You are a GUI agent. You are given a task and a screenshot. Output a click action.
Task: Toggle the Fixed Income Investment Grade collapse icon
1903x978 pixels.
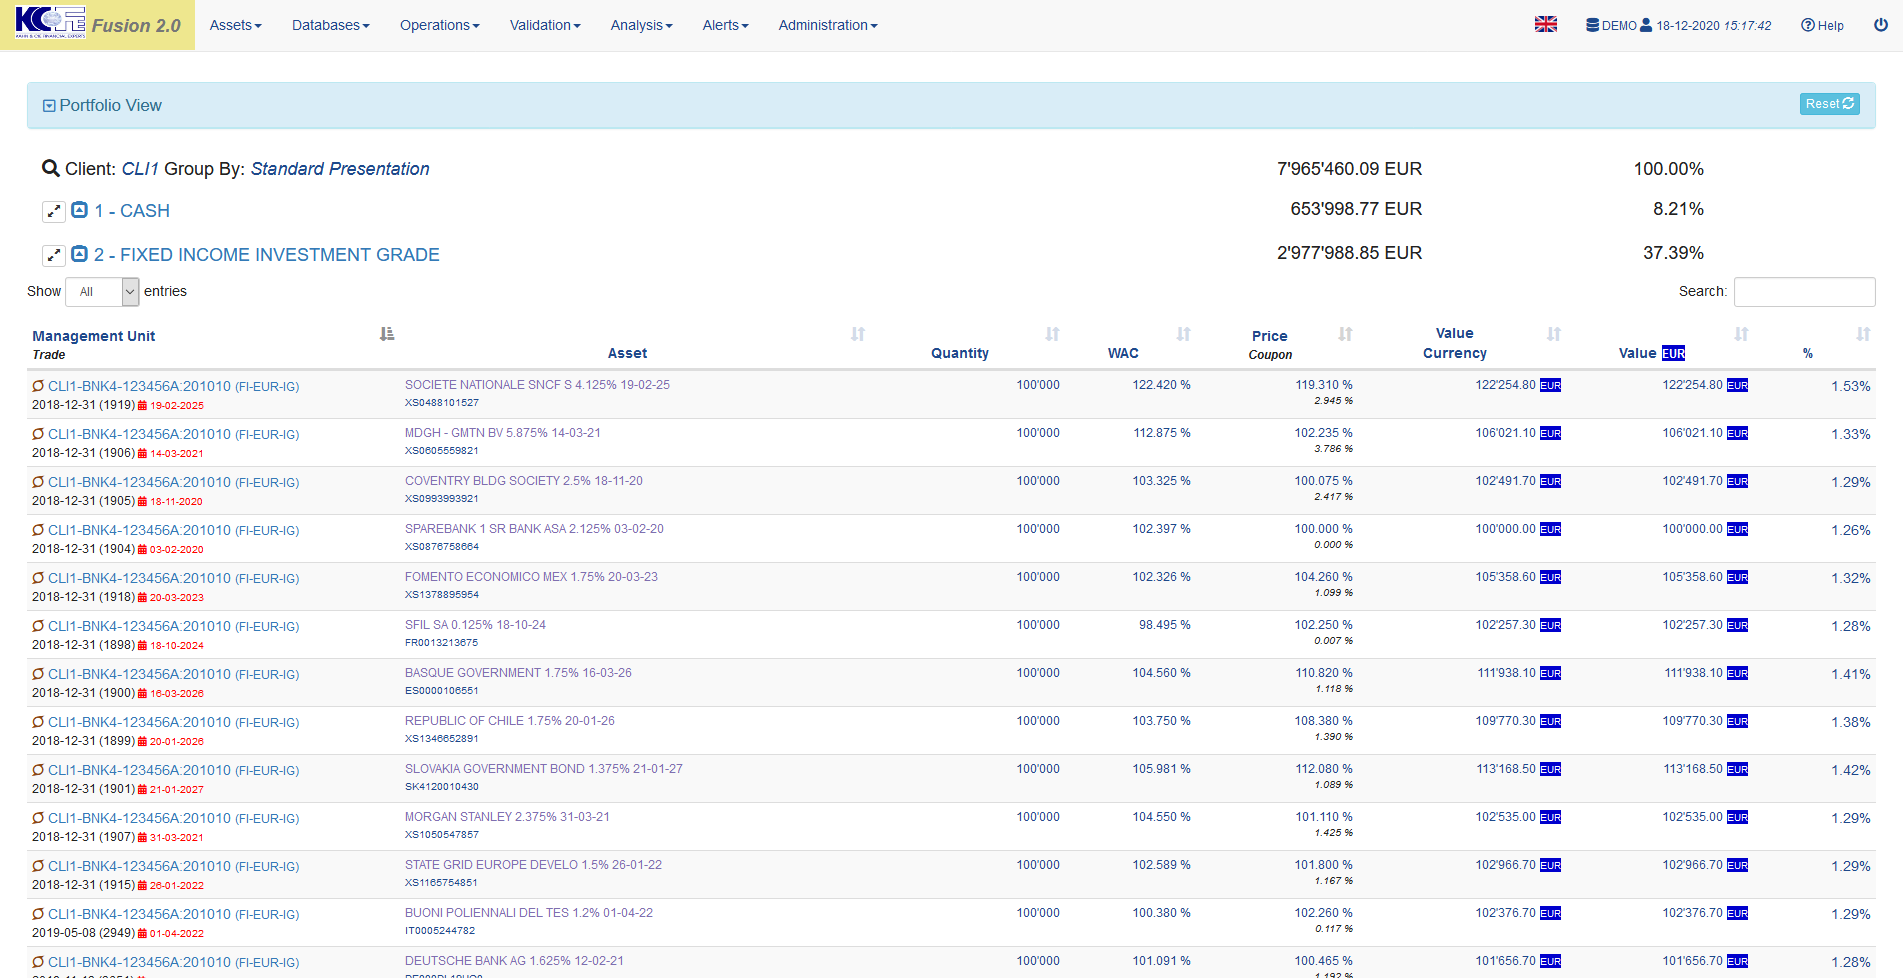80,254
